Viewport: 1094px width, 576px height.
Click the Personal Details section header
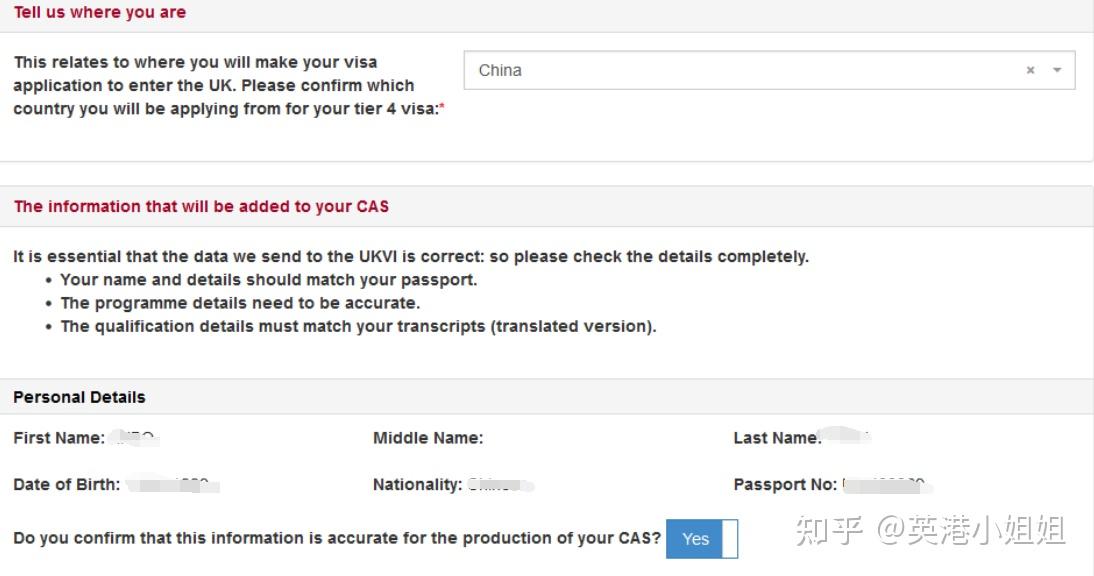click(x=79, y=397)
